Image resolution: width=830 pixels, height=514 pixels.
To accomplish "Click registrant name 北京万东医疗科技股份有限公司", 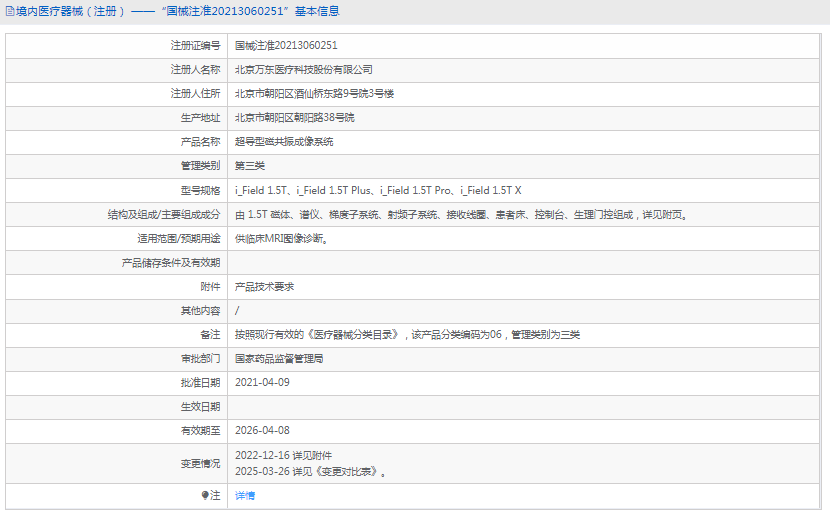I will (x=304, y=70).
